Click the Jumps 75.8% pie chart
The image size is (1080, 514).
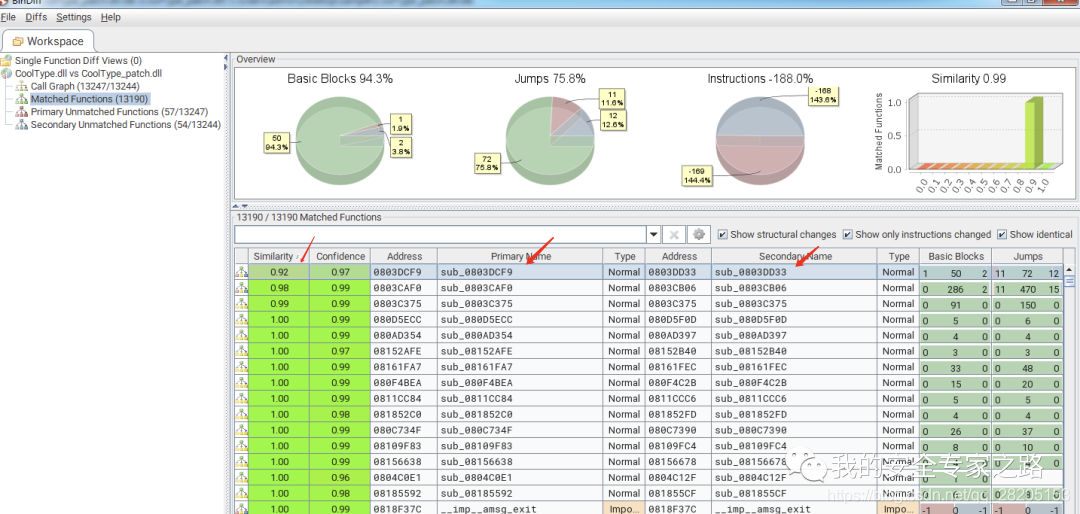coord(550,142)
